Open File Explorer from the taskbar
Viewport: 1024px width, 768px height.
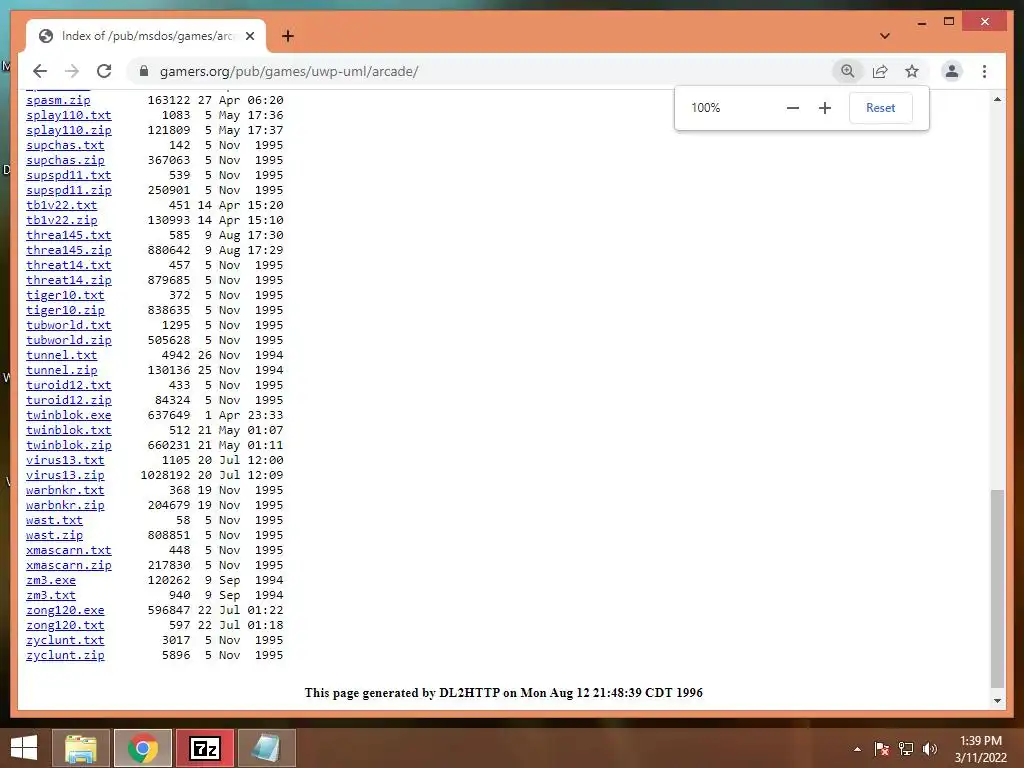point(81,748)
